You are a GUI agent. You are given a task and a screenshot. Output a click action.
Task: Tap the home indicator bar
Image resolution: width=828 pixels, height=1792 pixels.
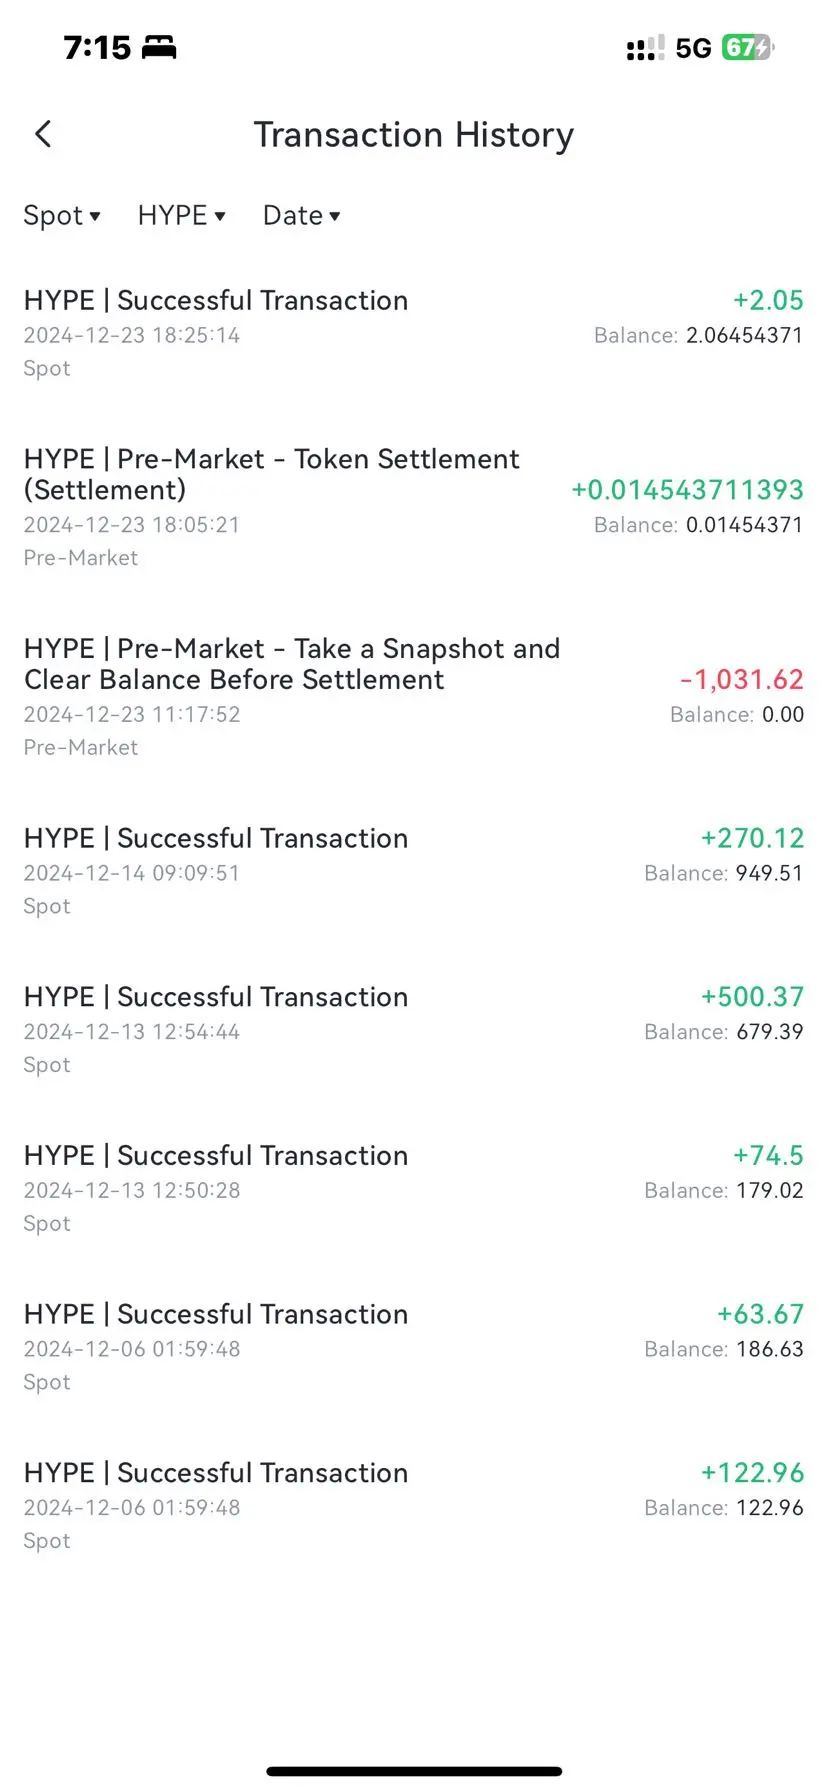coord(414,1771)
